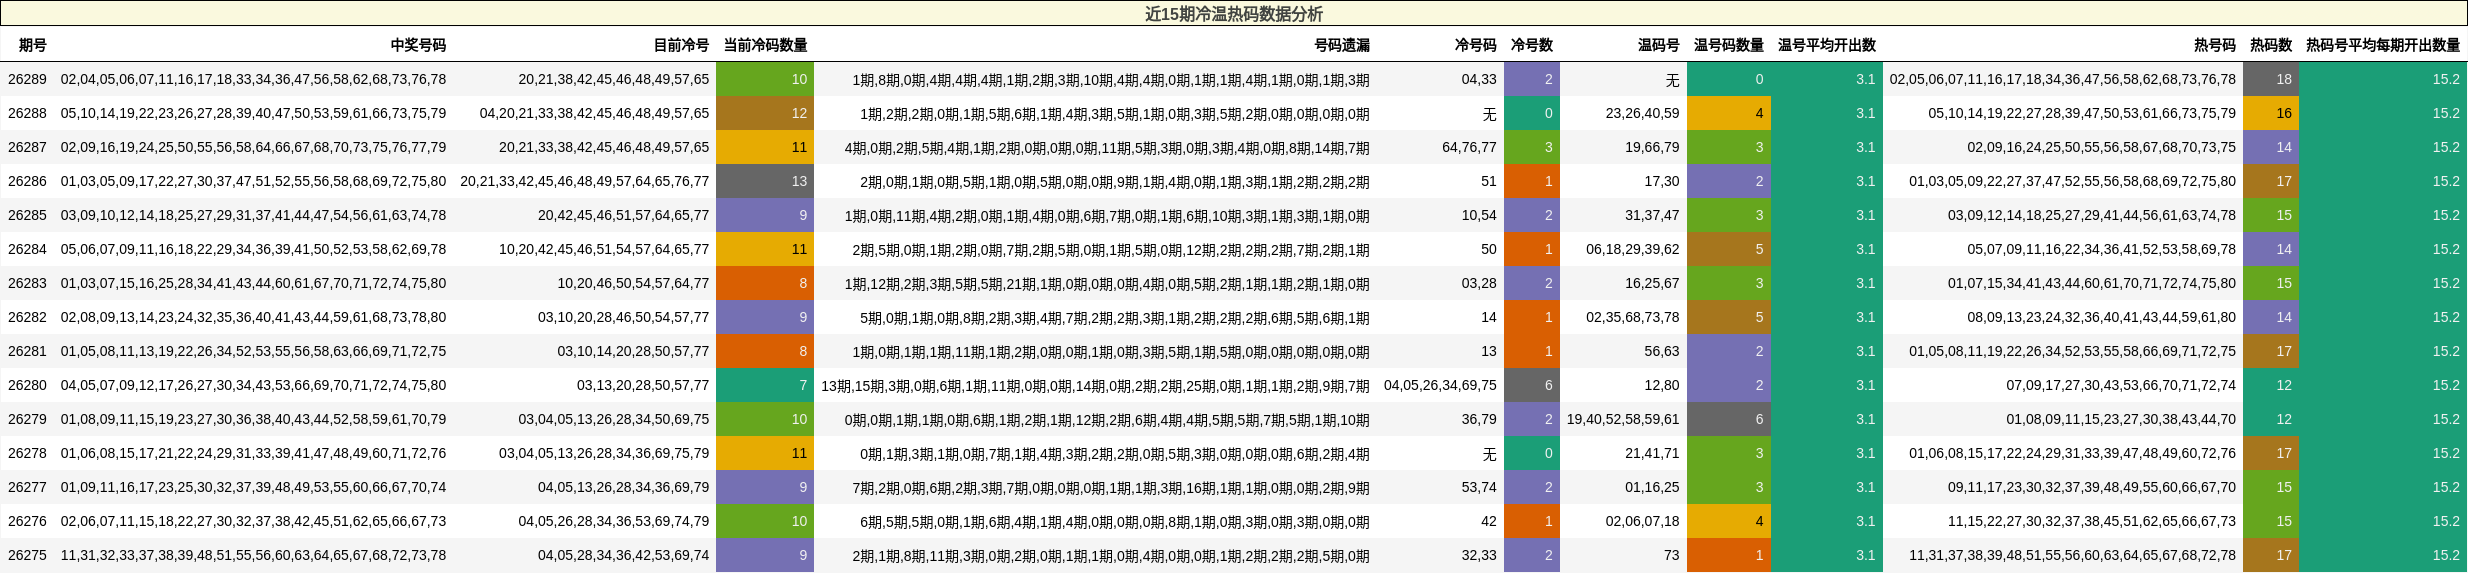Screen dimensions: 2468x573
Task: Select warm number cell 06,18,29,39,62
Action: 1633,249
